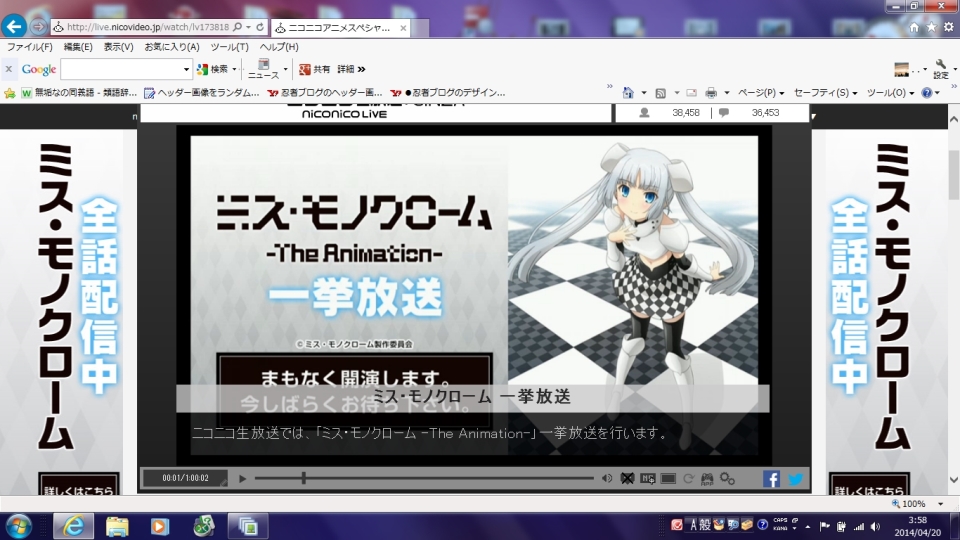The height and width of the screenshot is (540, 960).
Task: Toggle IME conversion mode 般 indicator
Action: coord(705,525)
